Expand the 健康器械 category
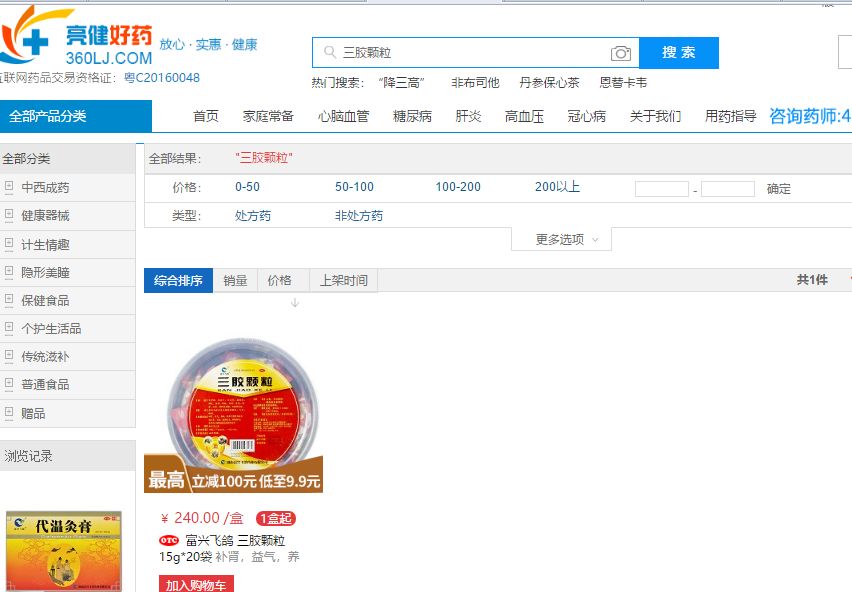 coord(9,215)
